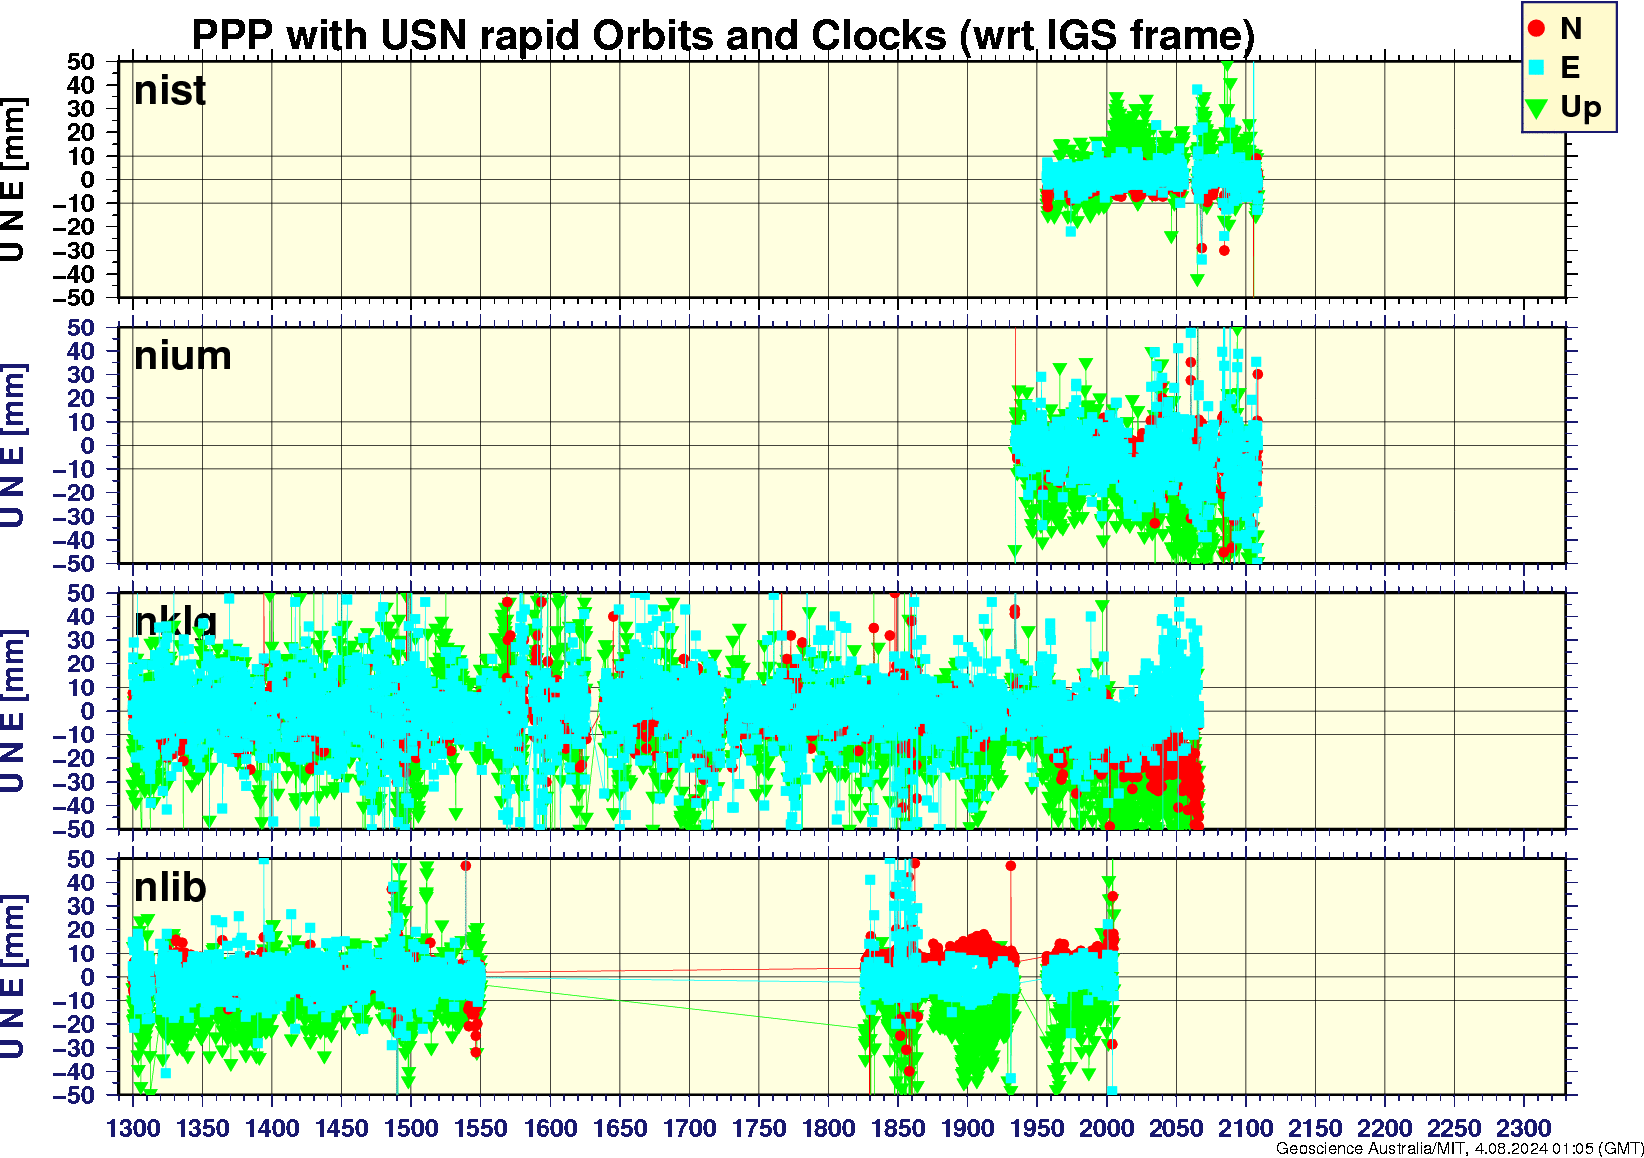Click the x-axis label 1700

pos(689,1128)
